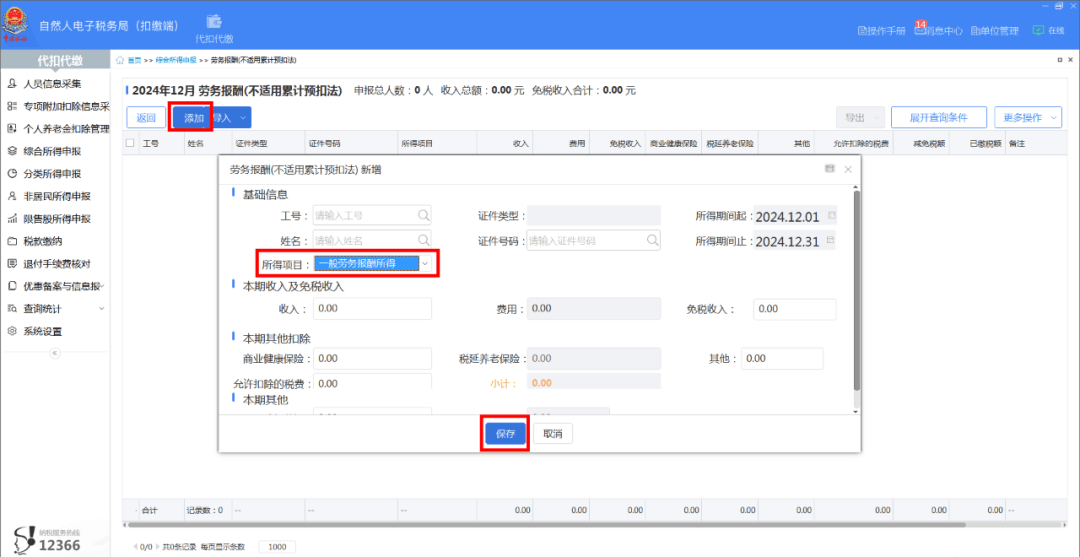The height and width of the screenshot is (557, 1080).
Task: Click the 首页 home icon in breadcrumb
Action: click(121, 60)
